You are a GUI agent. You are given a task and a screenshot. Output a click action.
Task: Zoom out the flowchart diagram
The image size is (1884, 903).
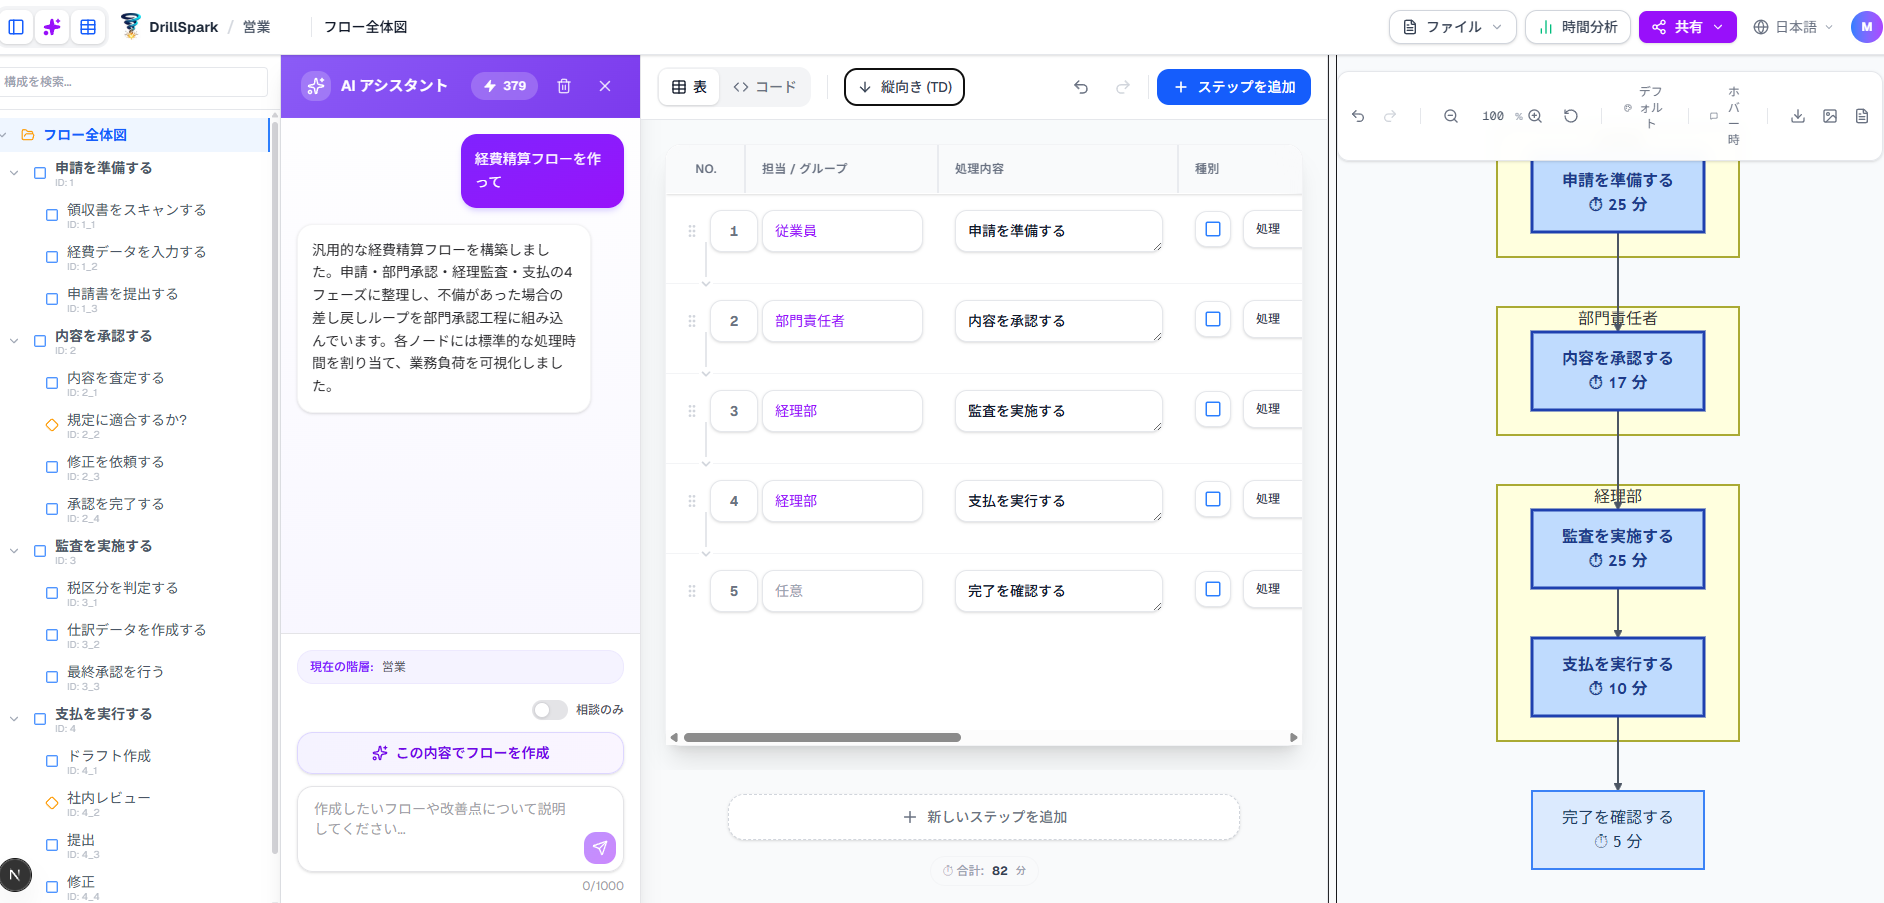tap(1450, 116)
